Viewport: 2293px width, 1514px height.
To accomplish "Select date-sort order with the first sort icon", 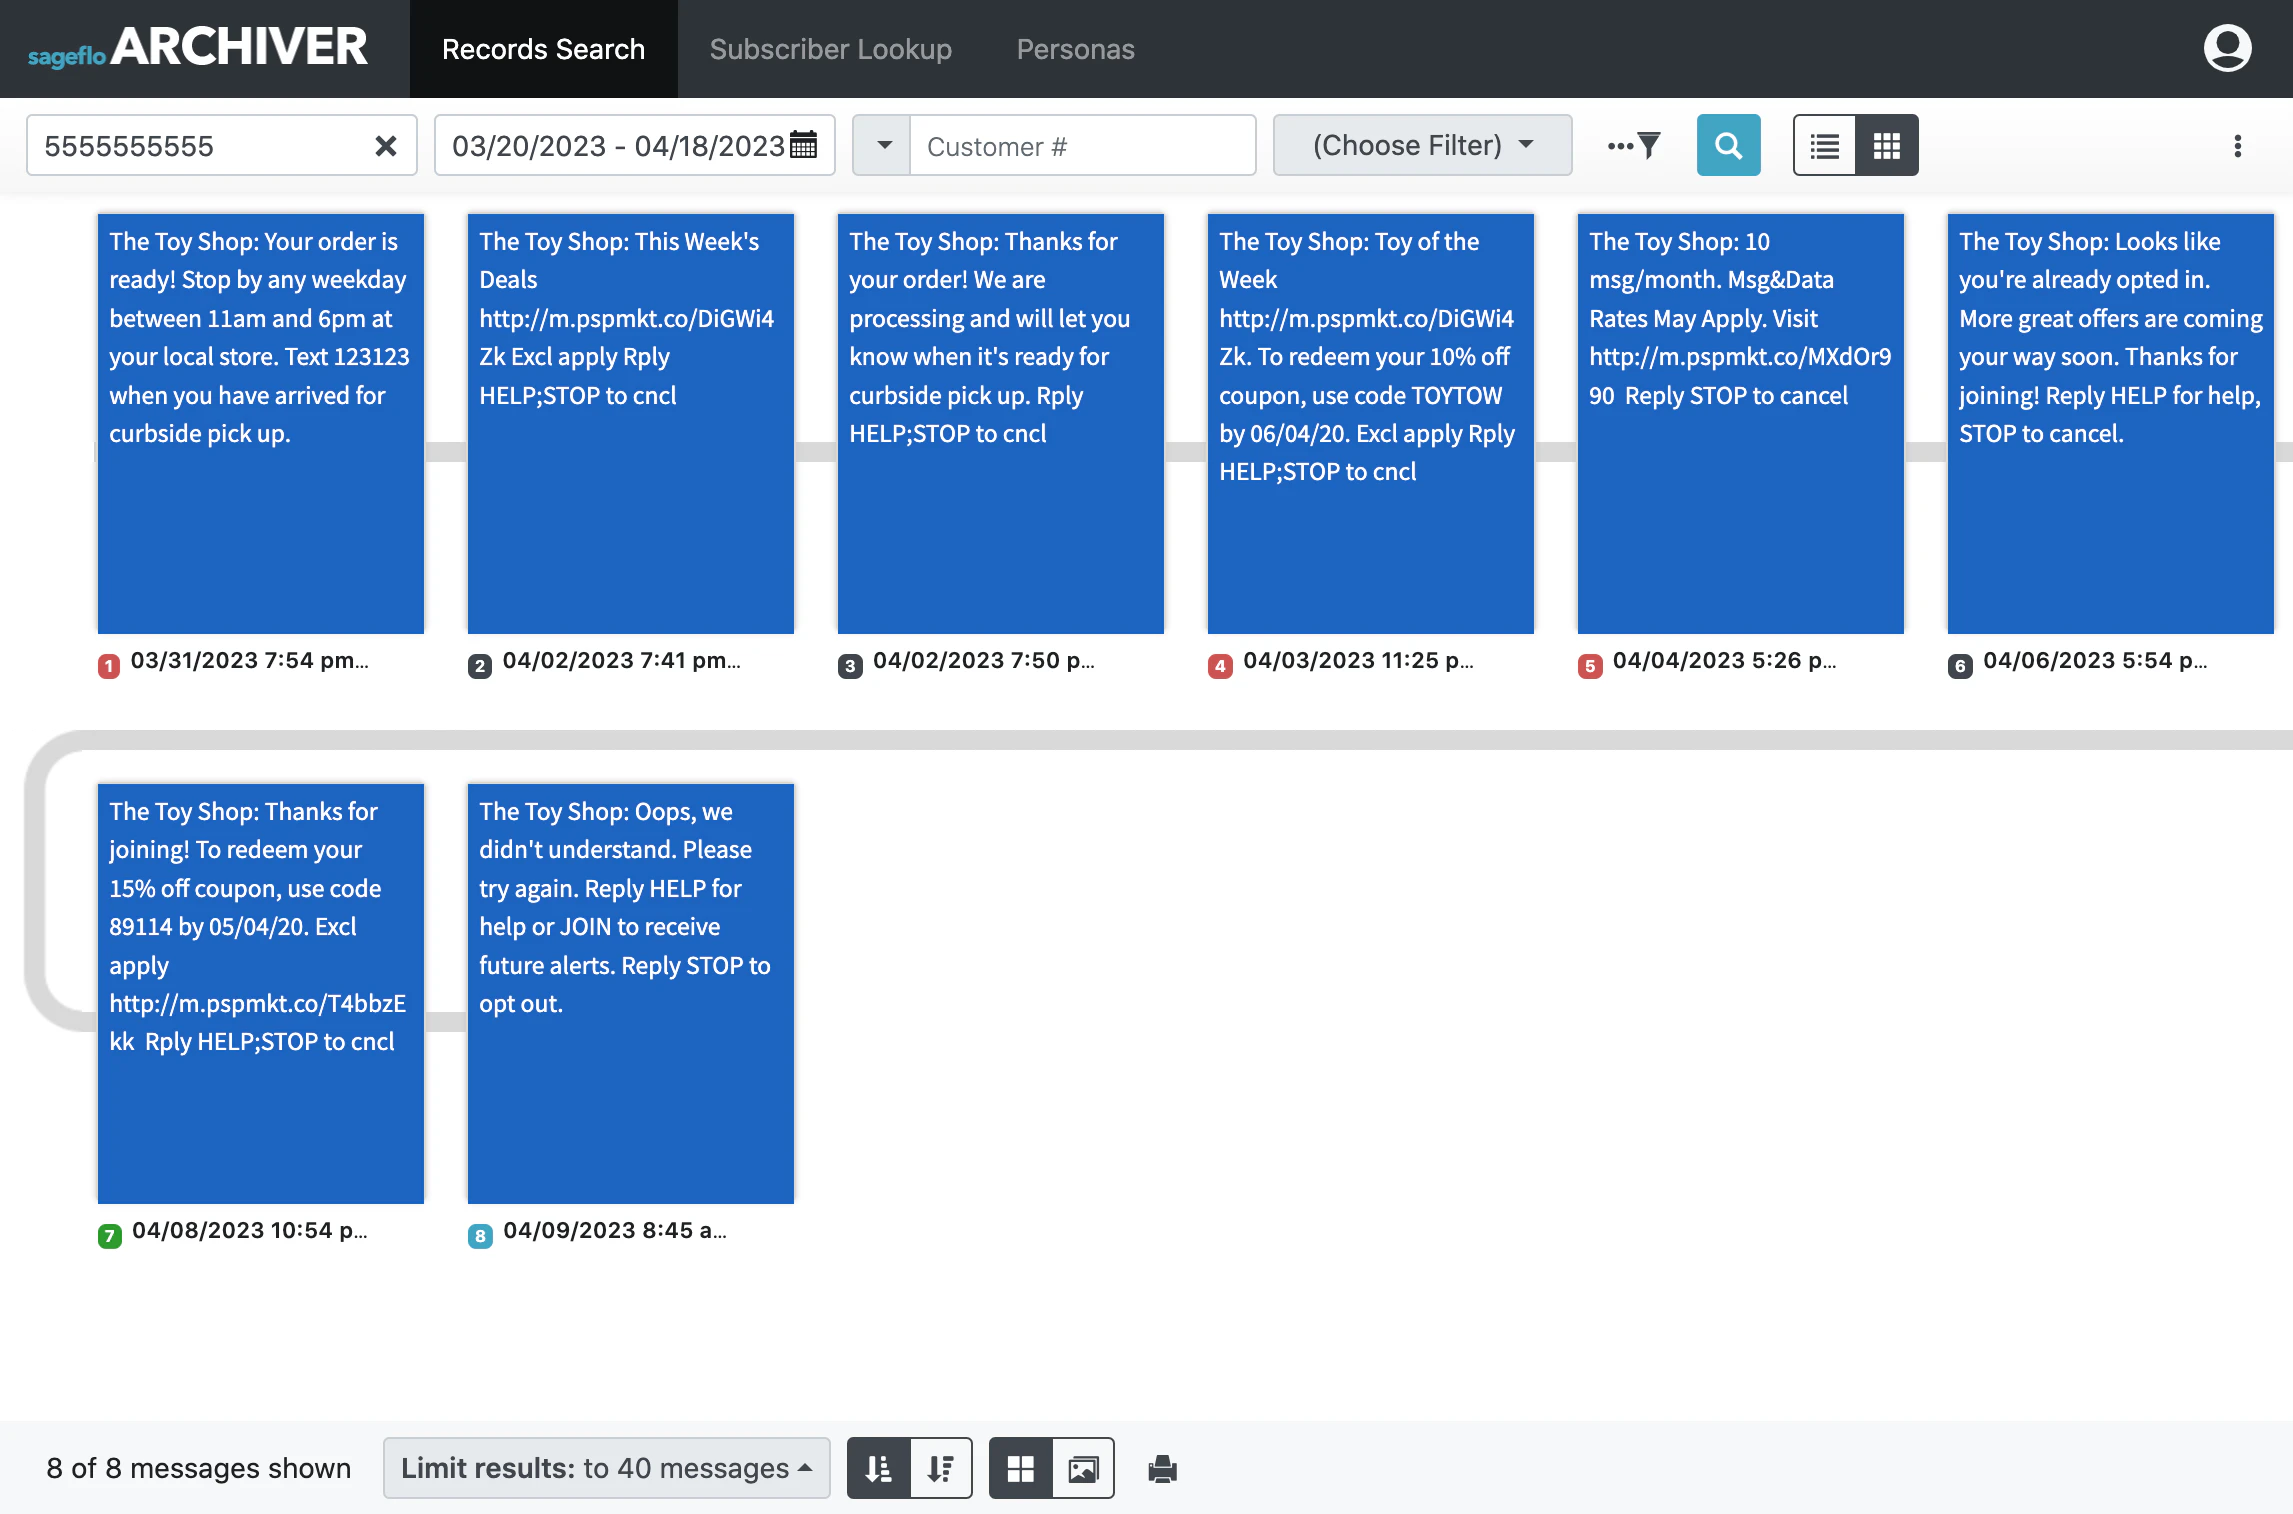I will click(x=878, y=1467).
